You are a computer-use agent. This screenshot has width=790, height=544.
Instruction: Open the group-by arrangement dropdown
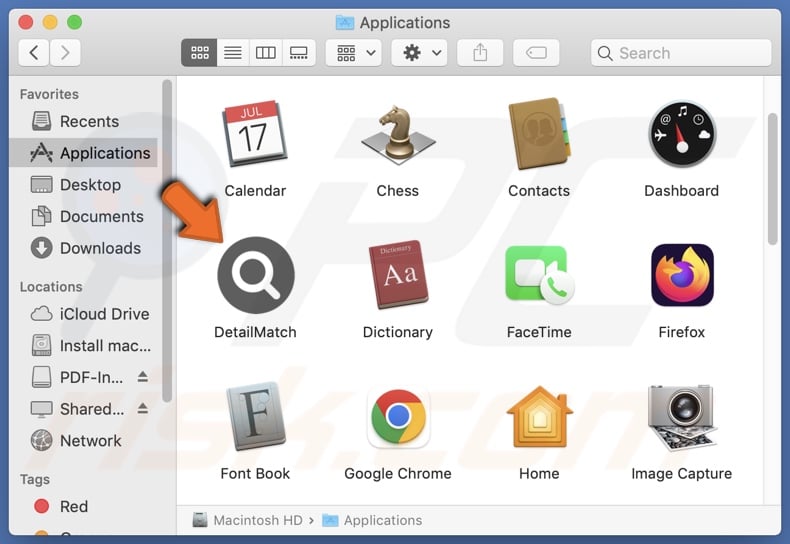(354, 52)
